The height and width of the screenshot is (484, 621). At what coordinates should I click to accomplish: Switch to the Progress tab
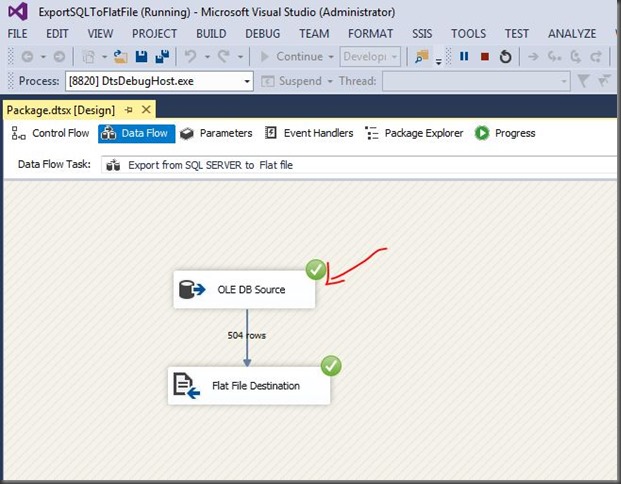[505, 133]
